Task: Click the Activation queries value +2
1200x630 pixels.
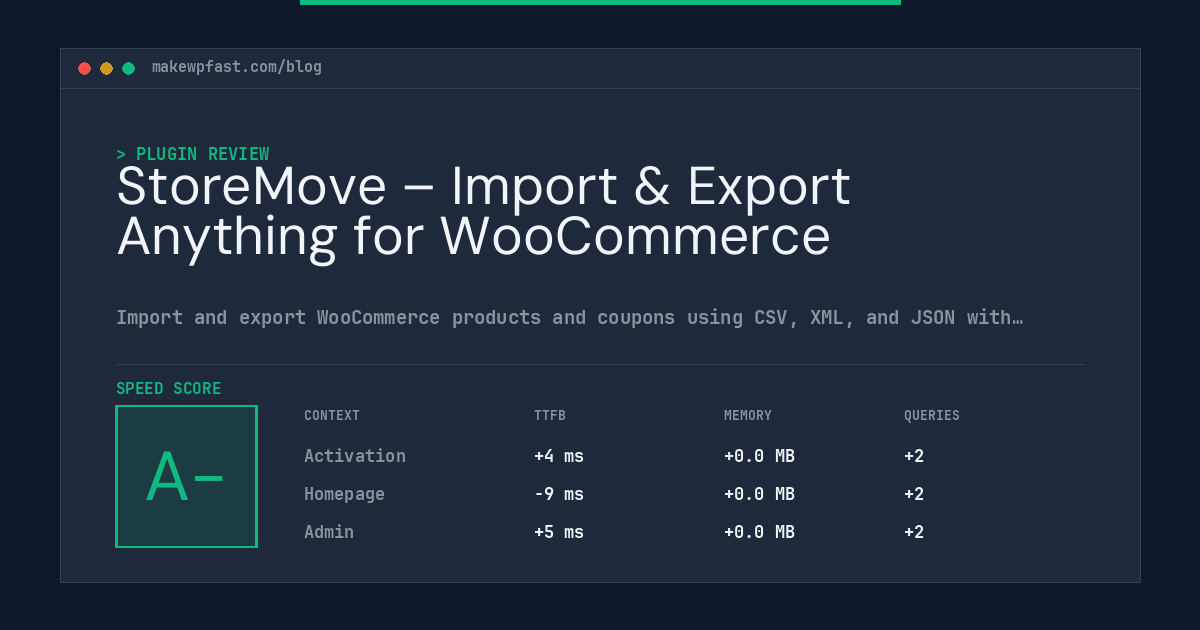Action: 914,456
